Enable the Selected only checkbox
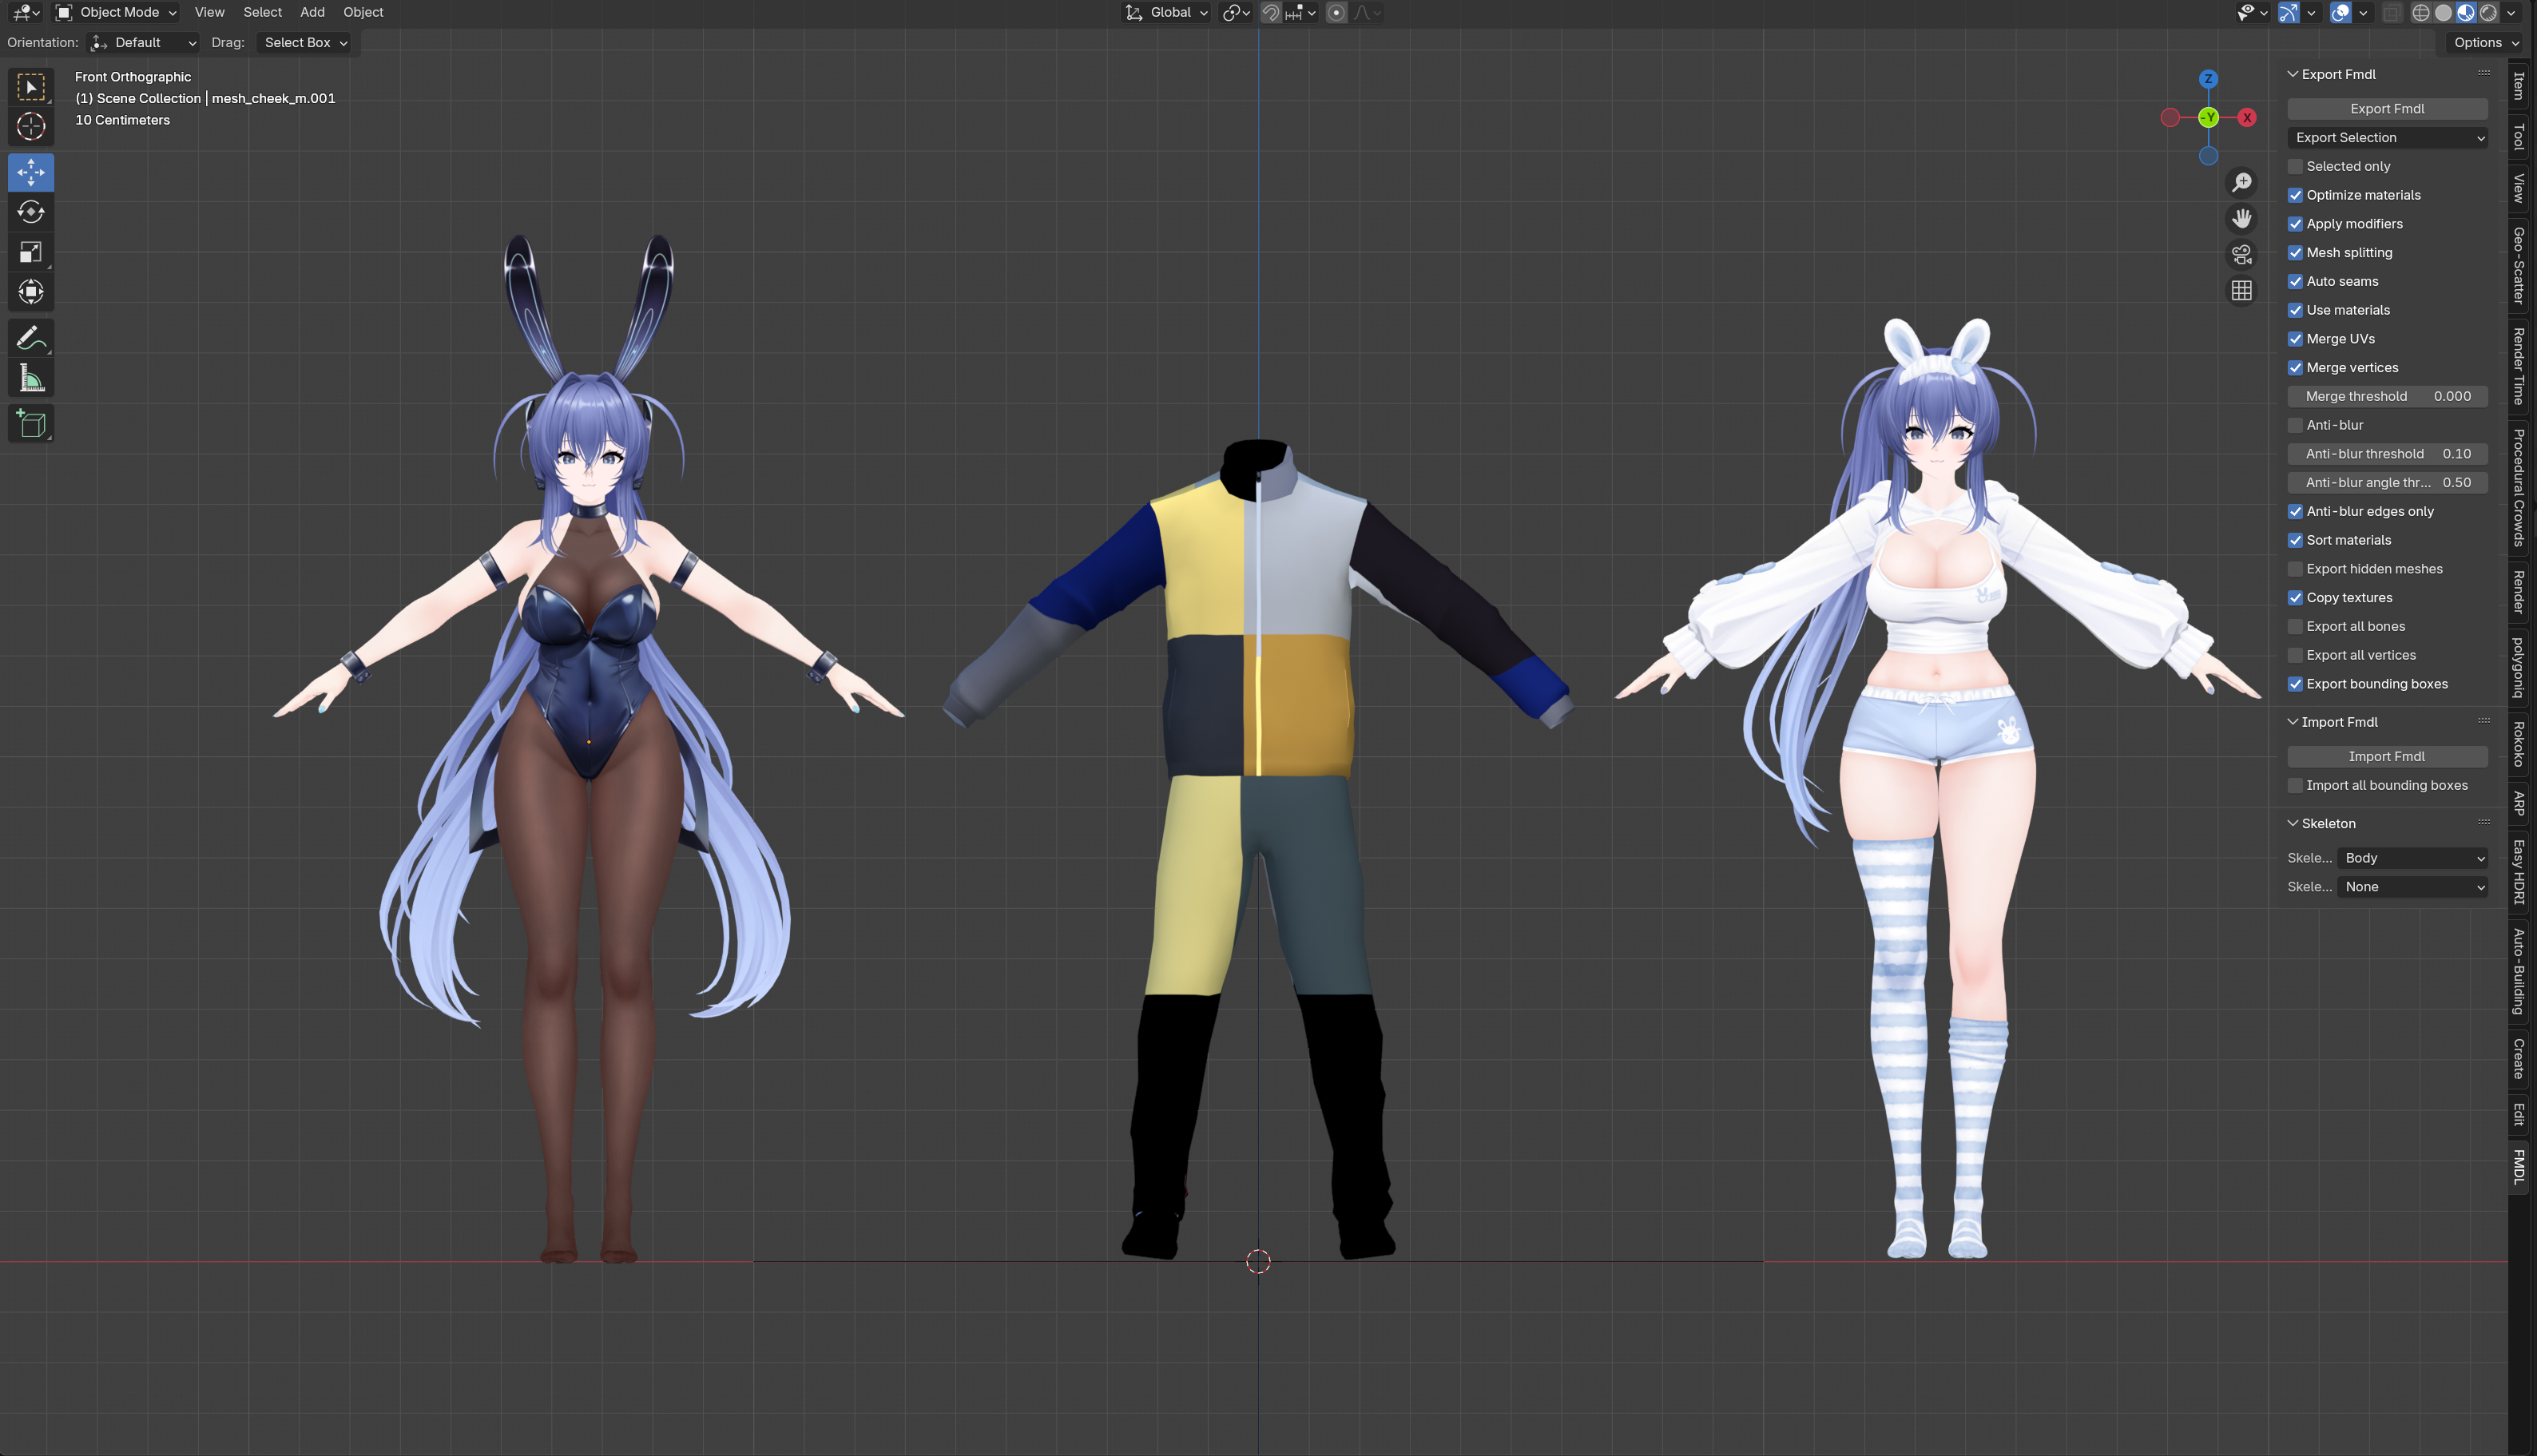The height and width of the screenshot is (1456, 2537). click(x=2295, y=166)
